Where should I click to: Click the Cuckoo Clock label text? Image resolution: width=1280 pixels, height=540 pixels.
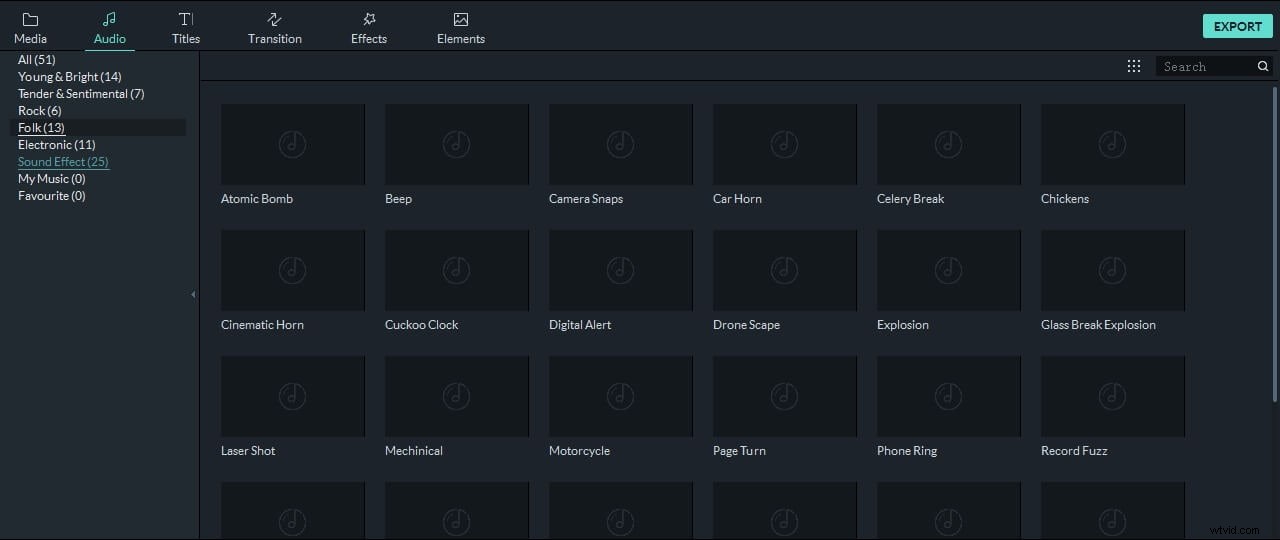422,325
